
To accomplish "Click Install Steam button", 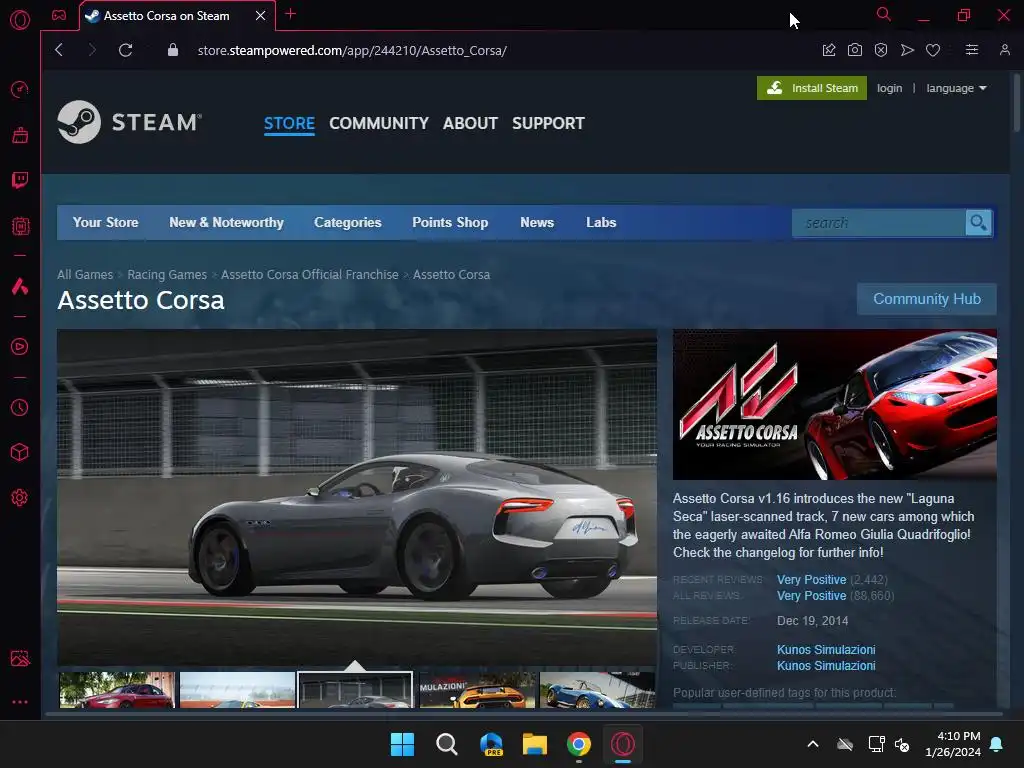I will pos(812,88).
